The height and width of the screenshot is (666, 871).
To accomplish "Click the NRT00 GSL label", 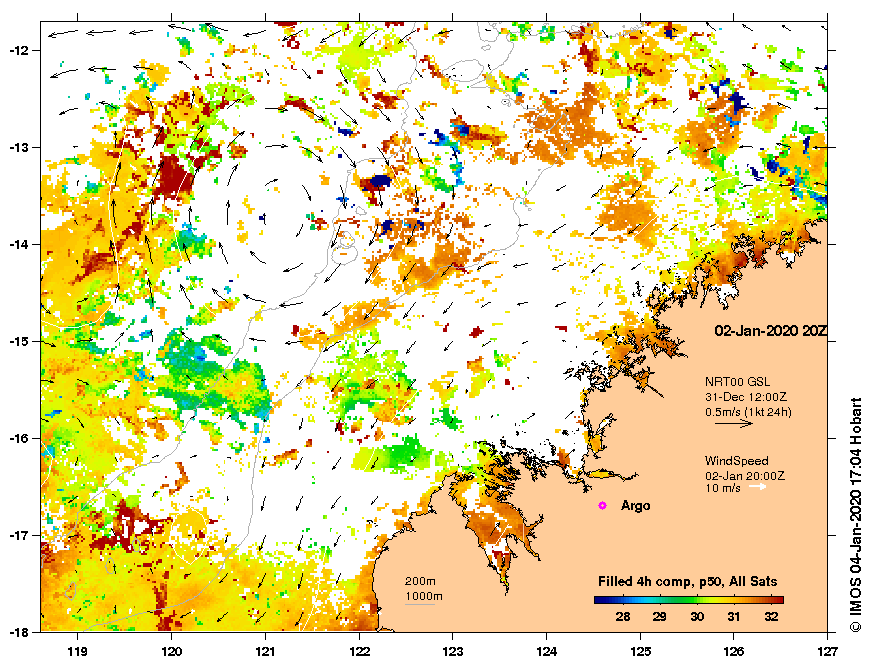I will click(737, 382).
